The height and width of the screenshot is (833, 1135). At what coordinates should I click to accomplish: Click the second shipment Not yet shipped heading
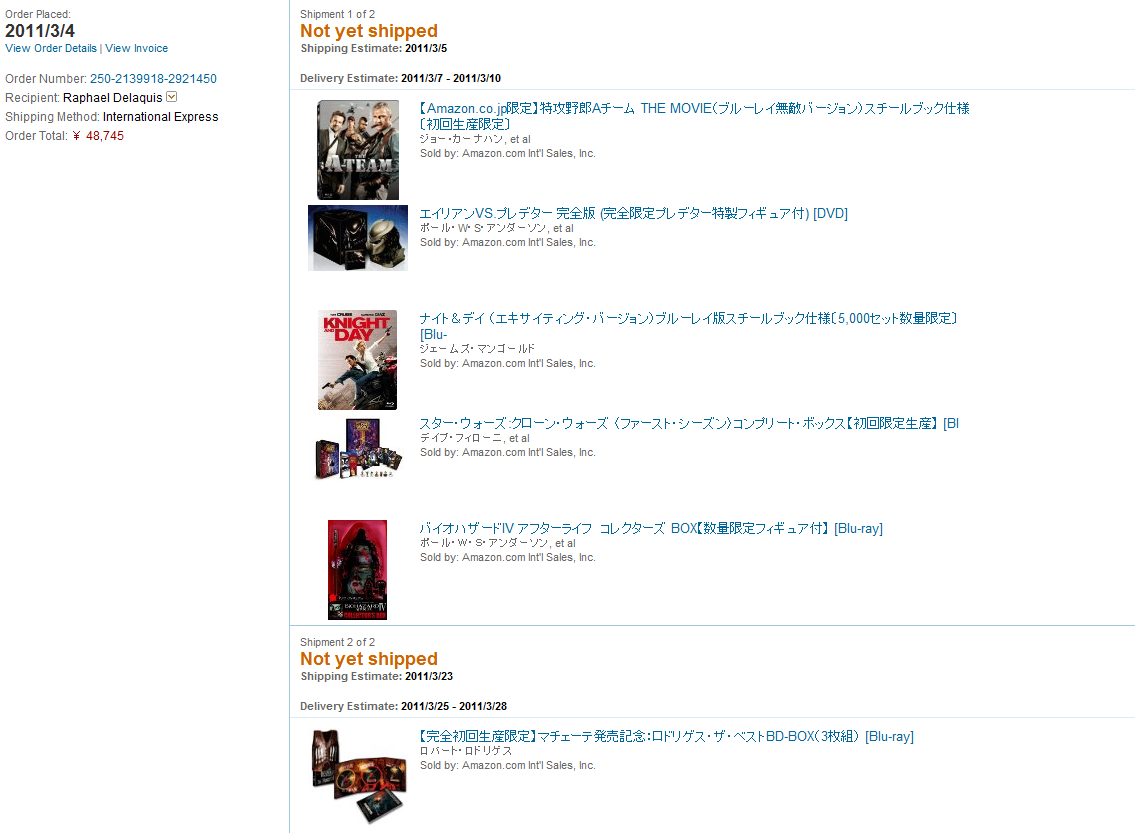(x=369, y=659)
